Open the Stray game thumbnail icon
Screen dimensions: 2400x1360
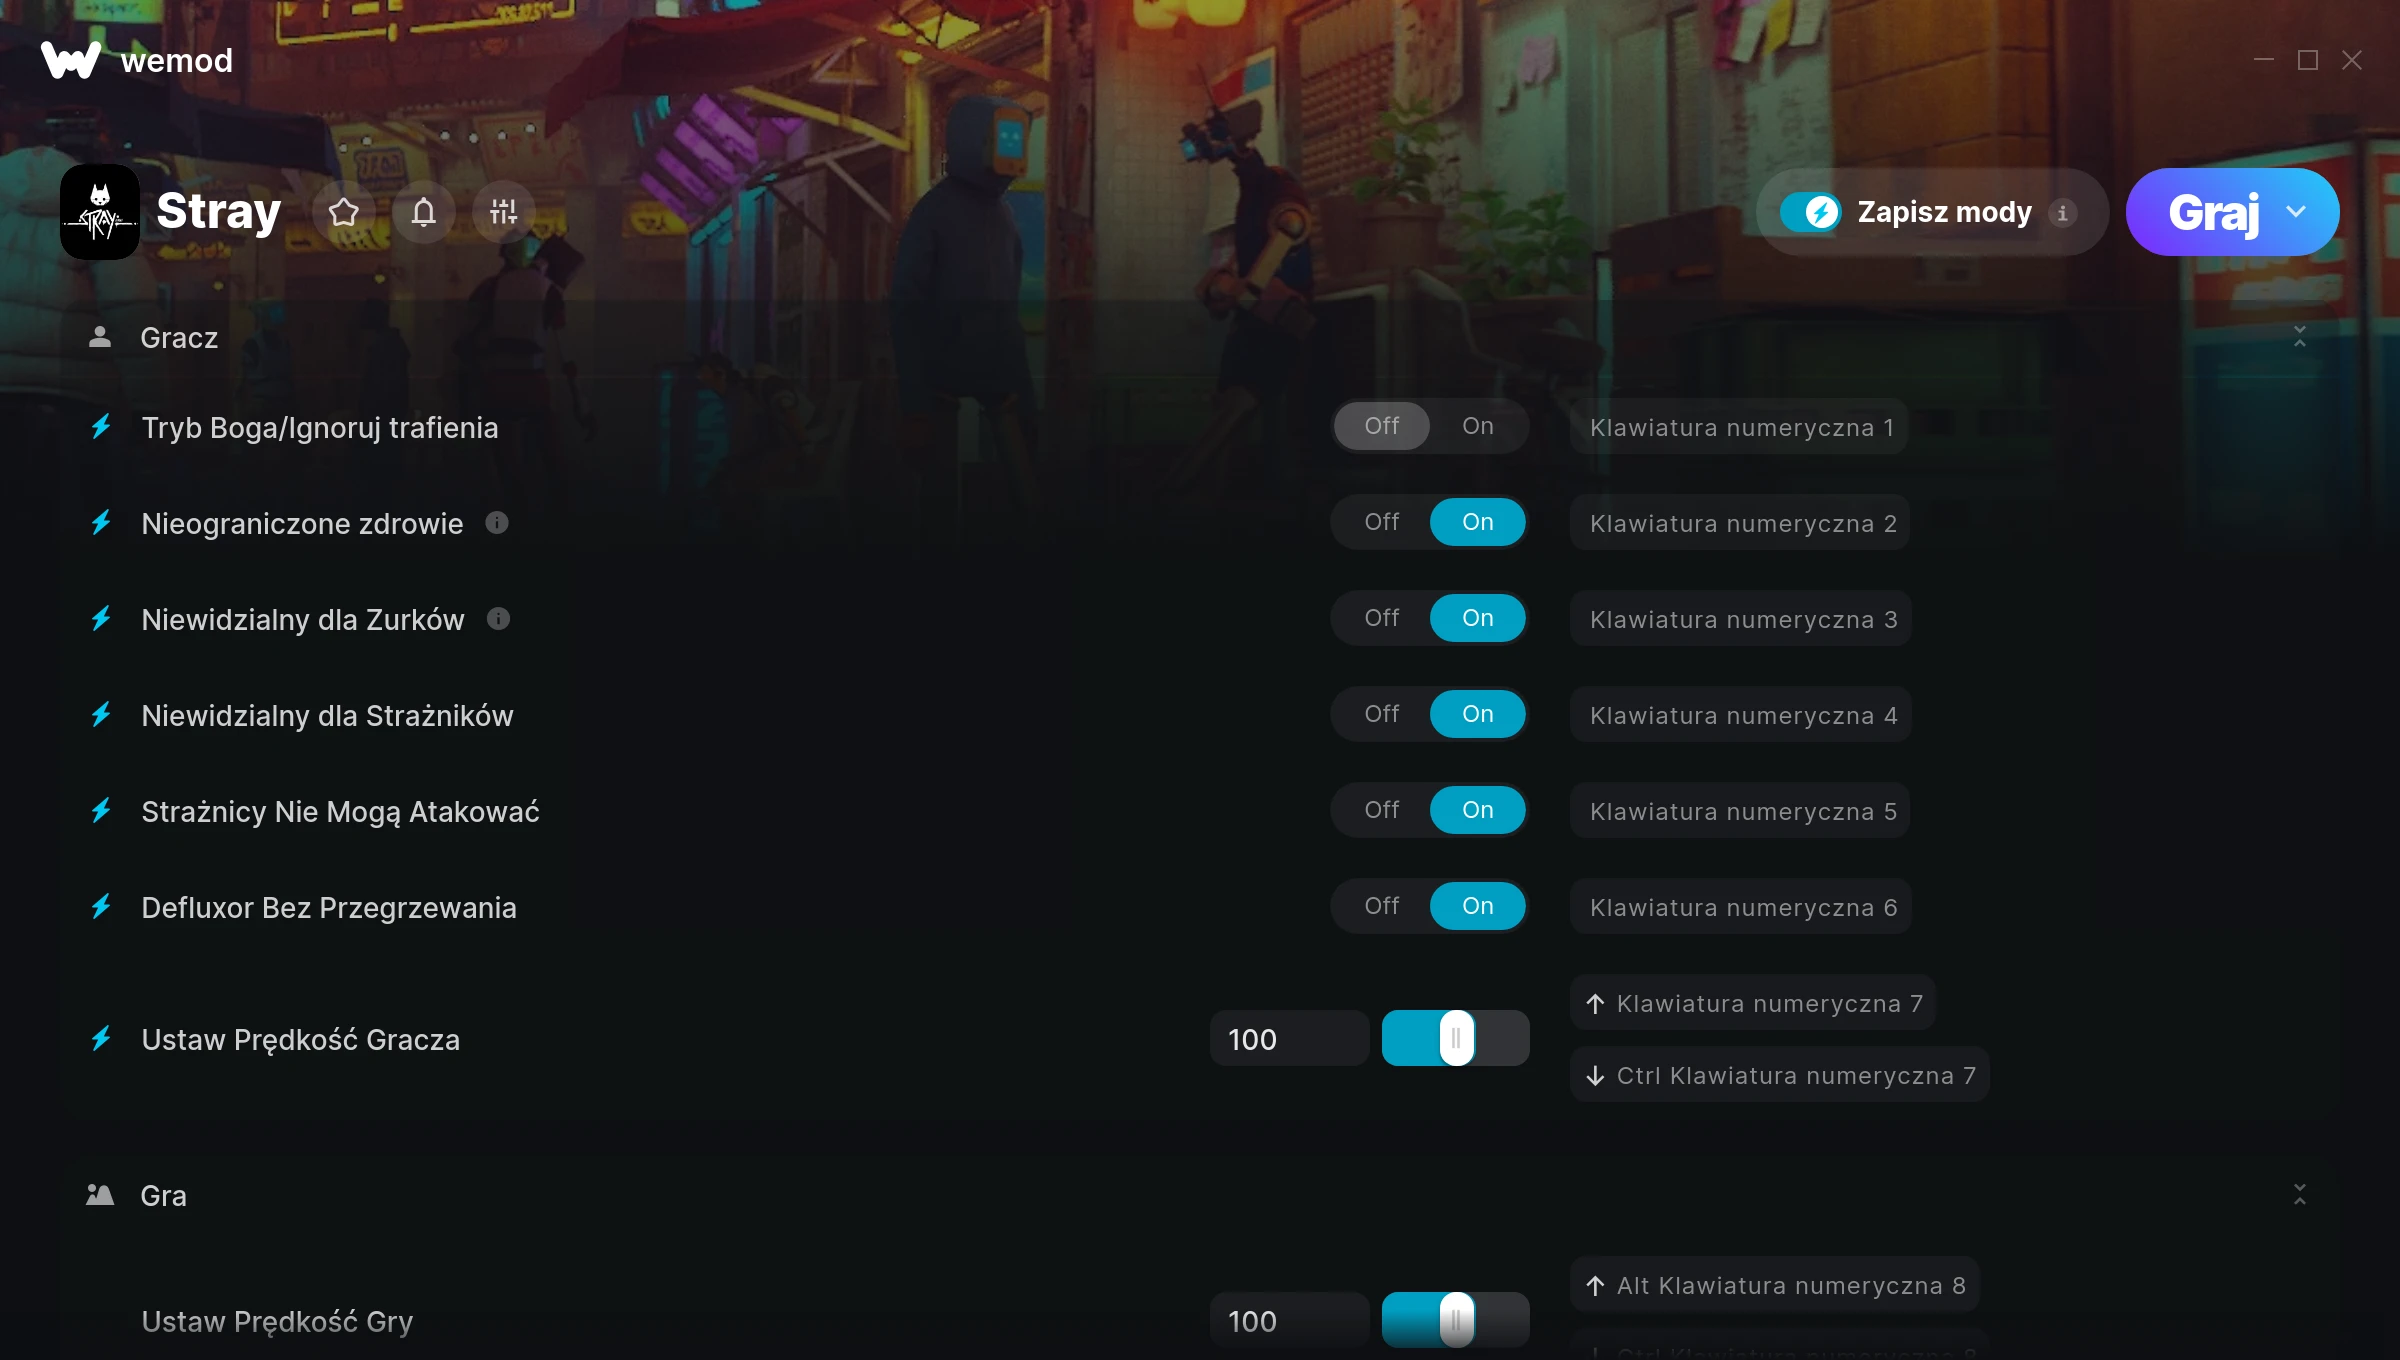pos(100,212)
